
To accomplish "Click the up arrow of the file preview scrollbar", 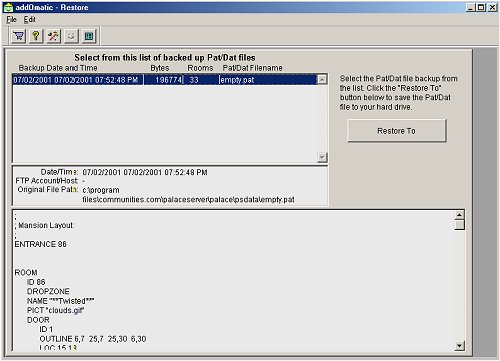I will (x=459, y=215).
